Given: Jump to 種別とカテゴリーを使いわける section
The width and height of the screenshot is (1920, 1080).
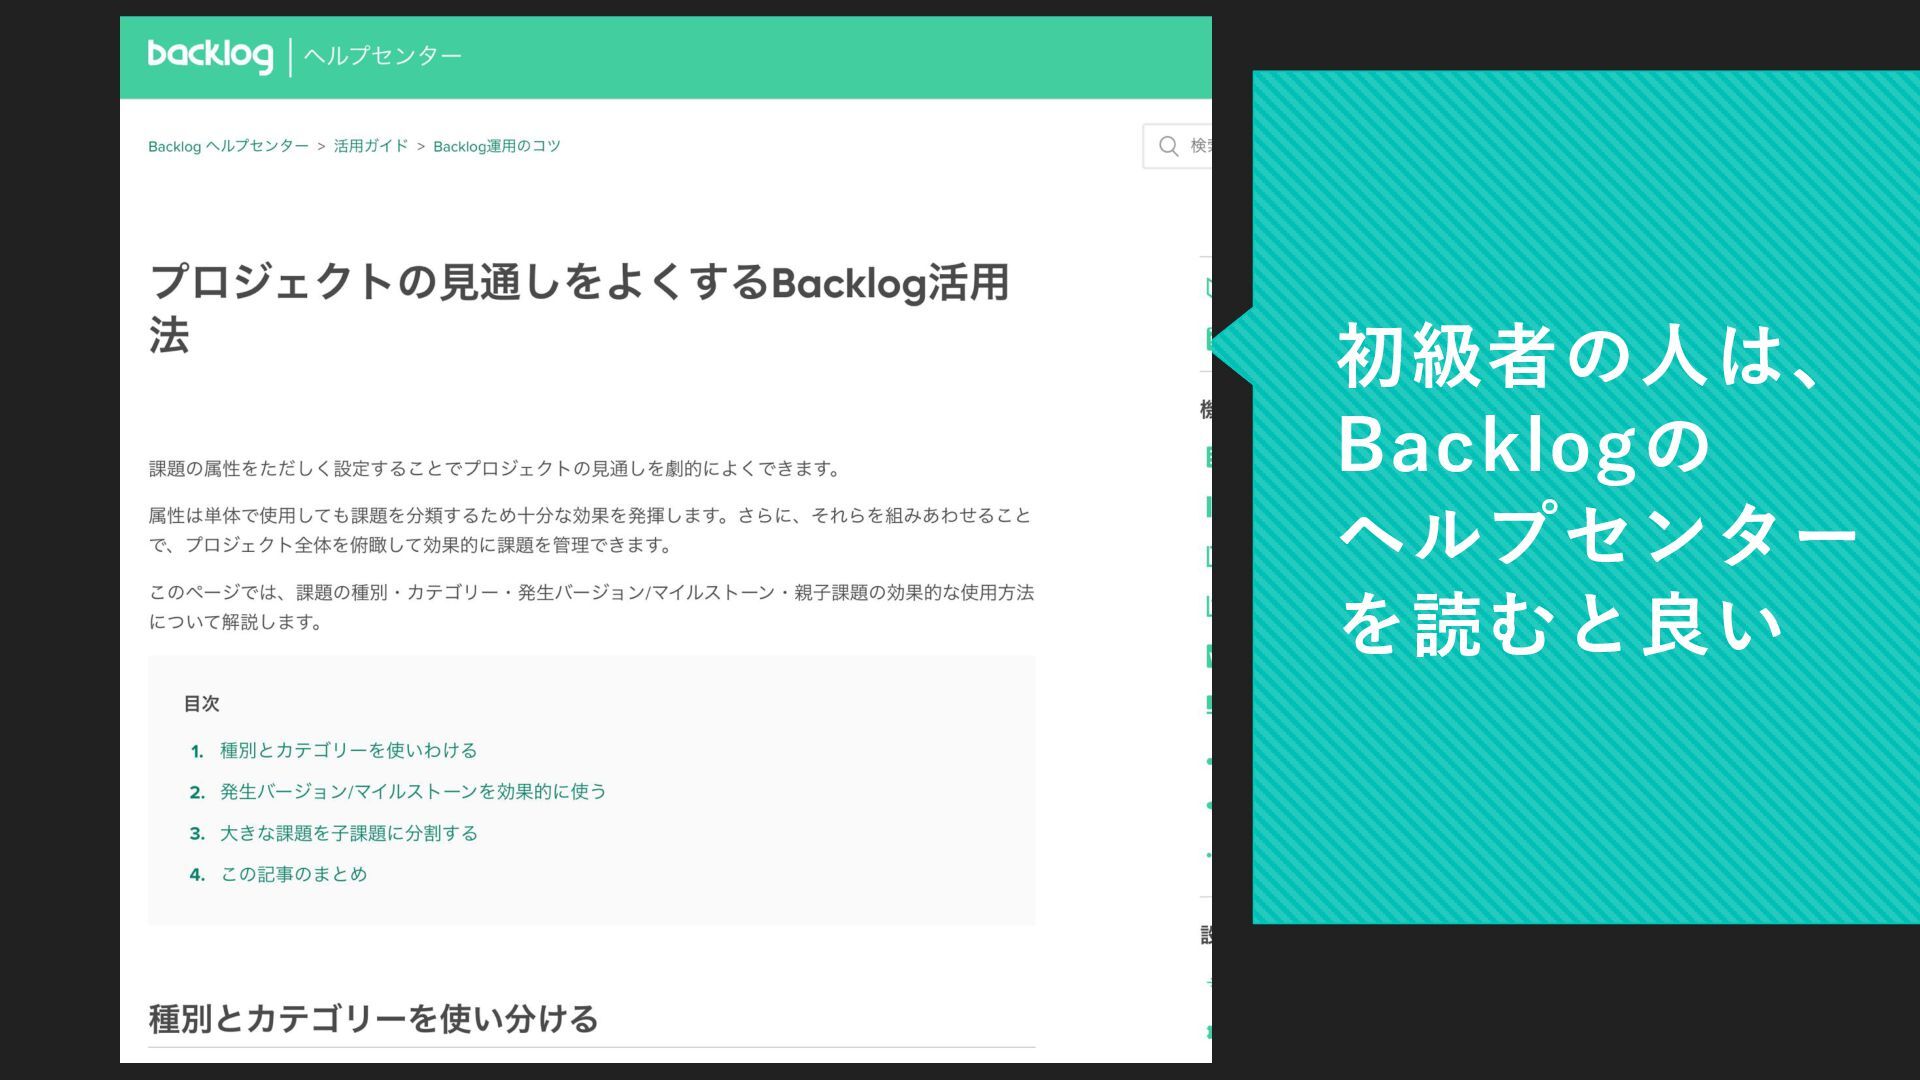Looking at the screenshot, I should point(348,750).
